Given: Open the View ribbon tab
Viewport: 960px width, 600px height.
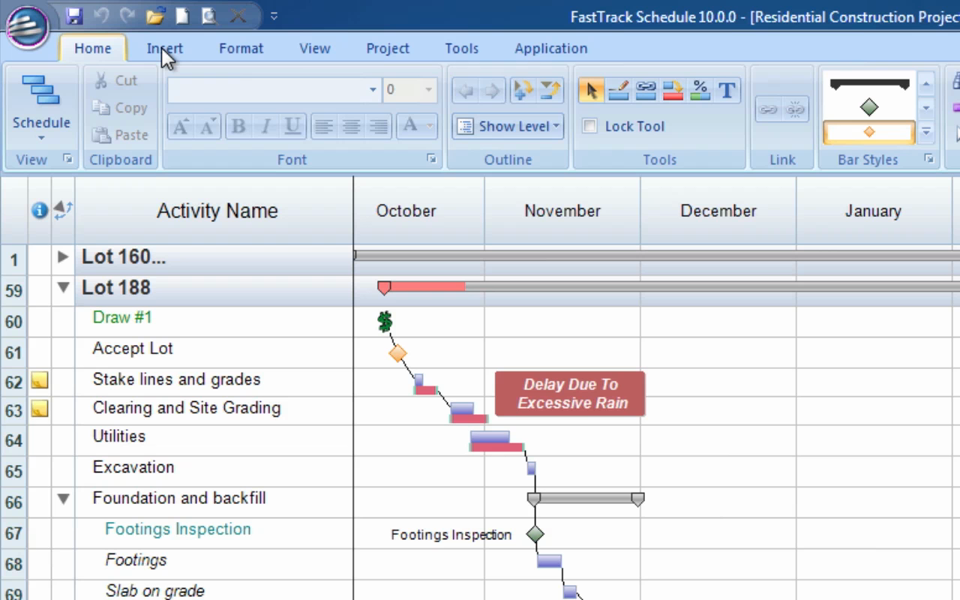Looking at the screenshot, I should (315, 48).
